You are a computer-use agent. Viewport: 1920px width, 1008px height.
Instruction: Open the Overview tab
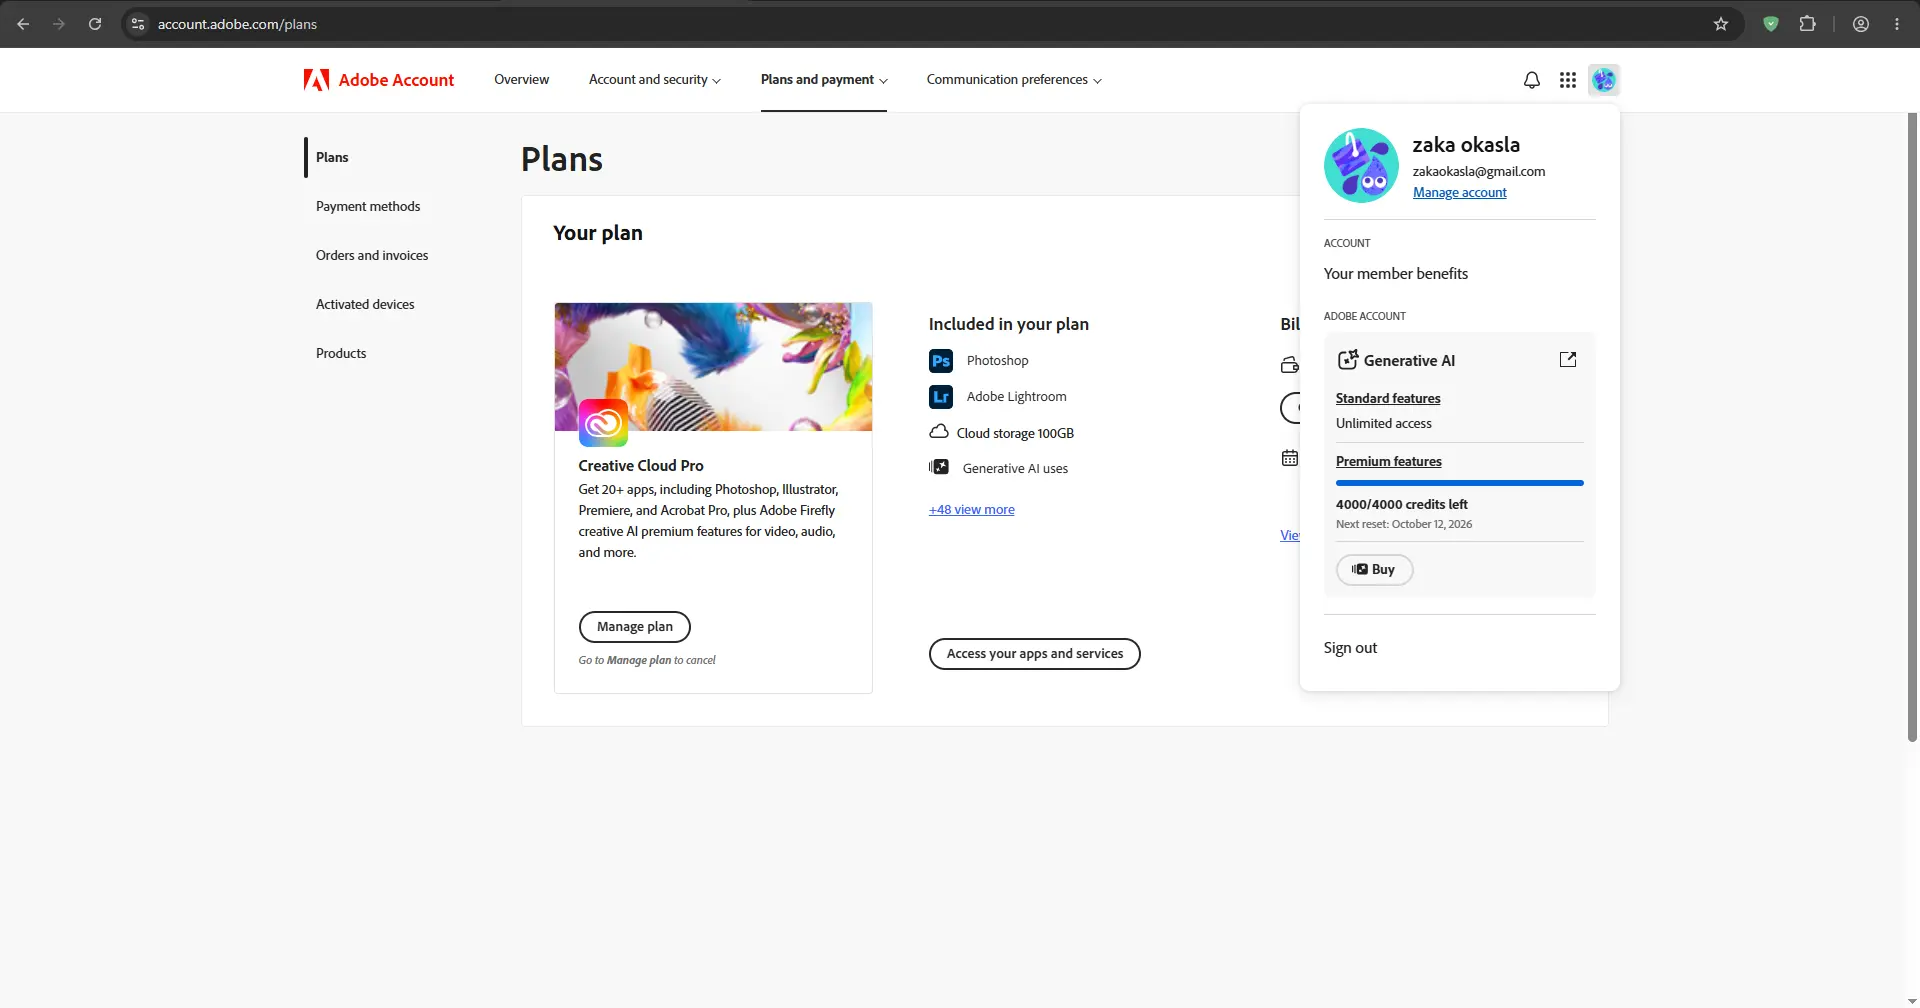pos(521,80)
